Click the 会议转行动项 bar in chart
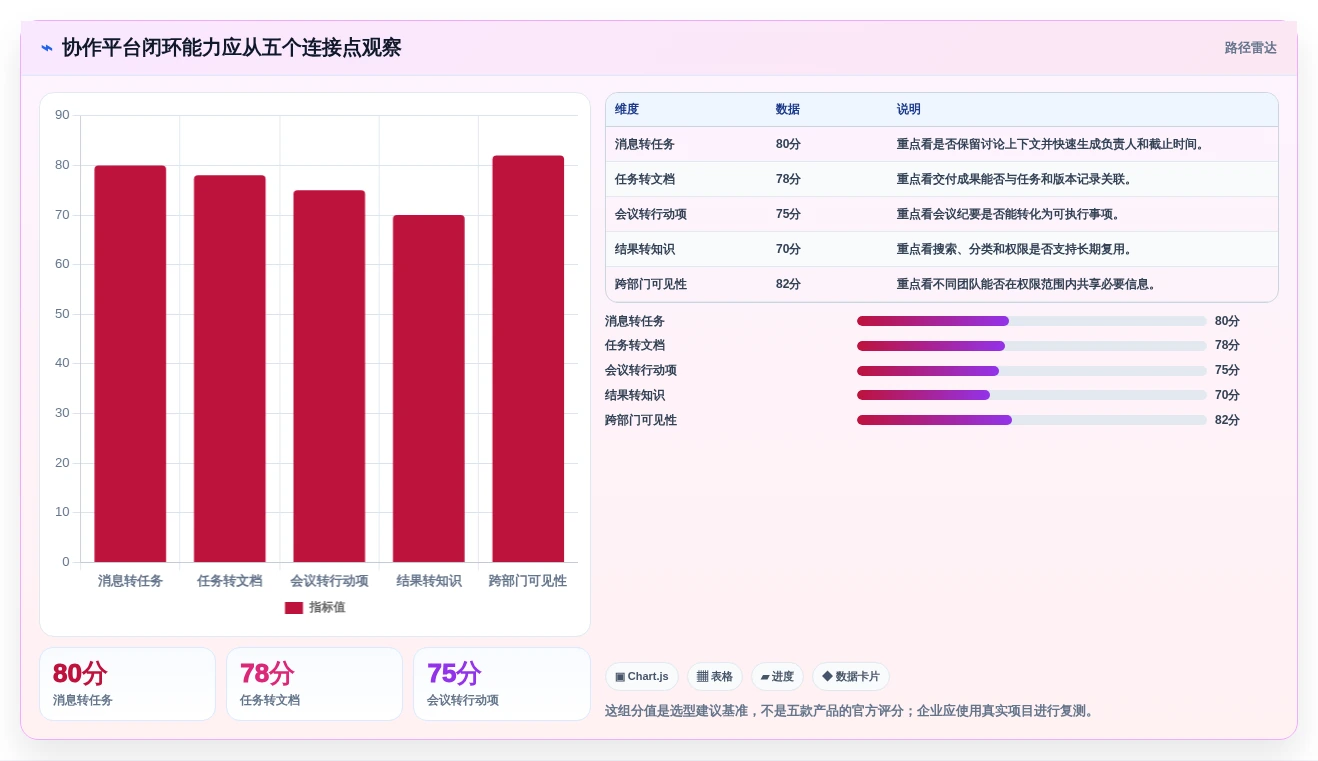This screenshot has height=761, width=1318. (329, 376)
